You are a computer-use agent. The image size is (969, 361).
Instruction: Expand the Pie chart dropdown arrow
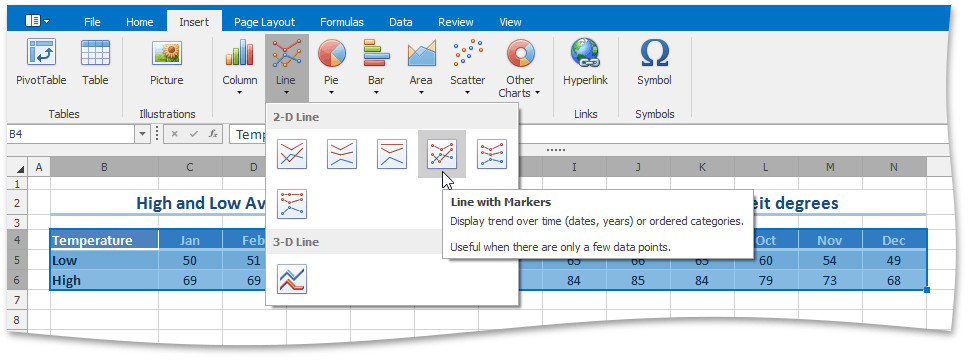(331, 93)
